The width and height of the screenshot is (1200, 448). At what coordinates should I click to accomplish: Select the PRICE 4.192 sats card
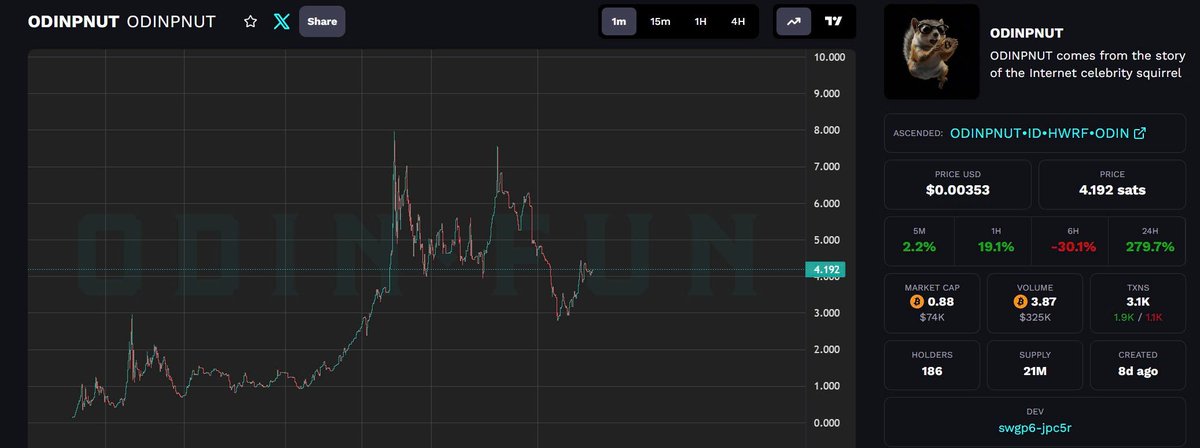[x=1111, y=184]
